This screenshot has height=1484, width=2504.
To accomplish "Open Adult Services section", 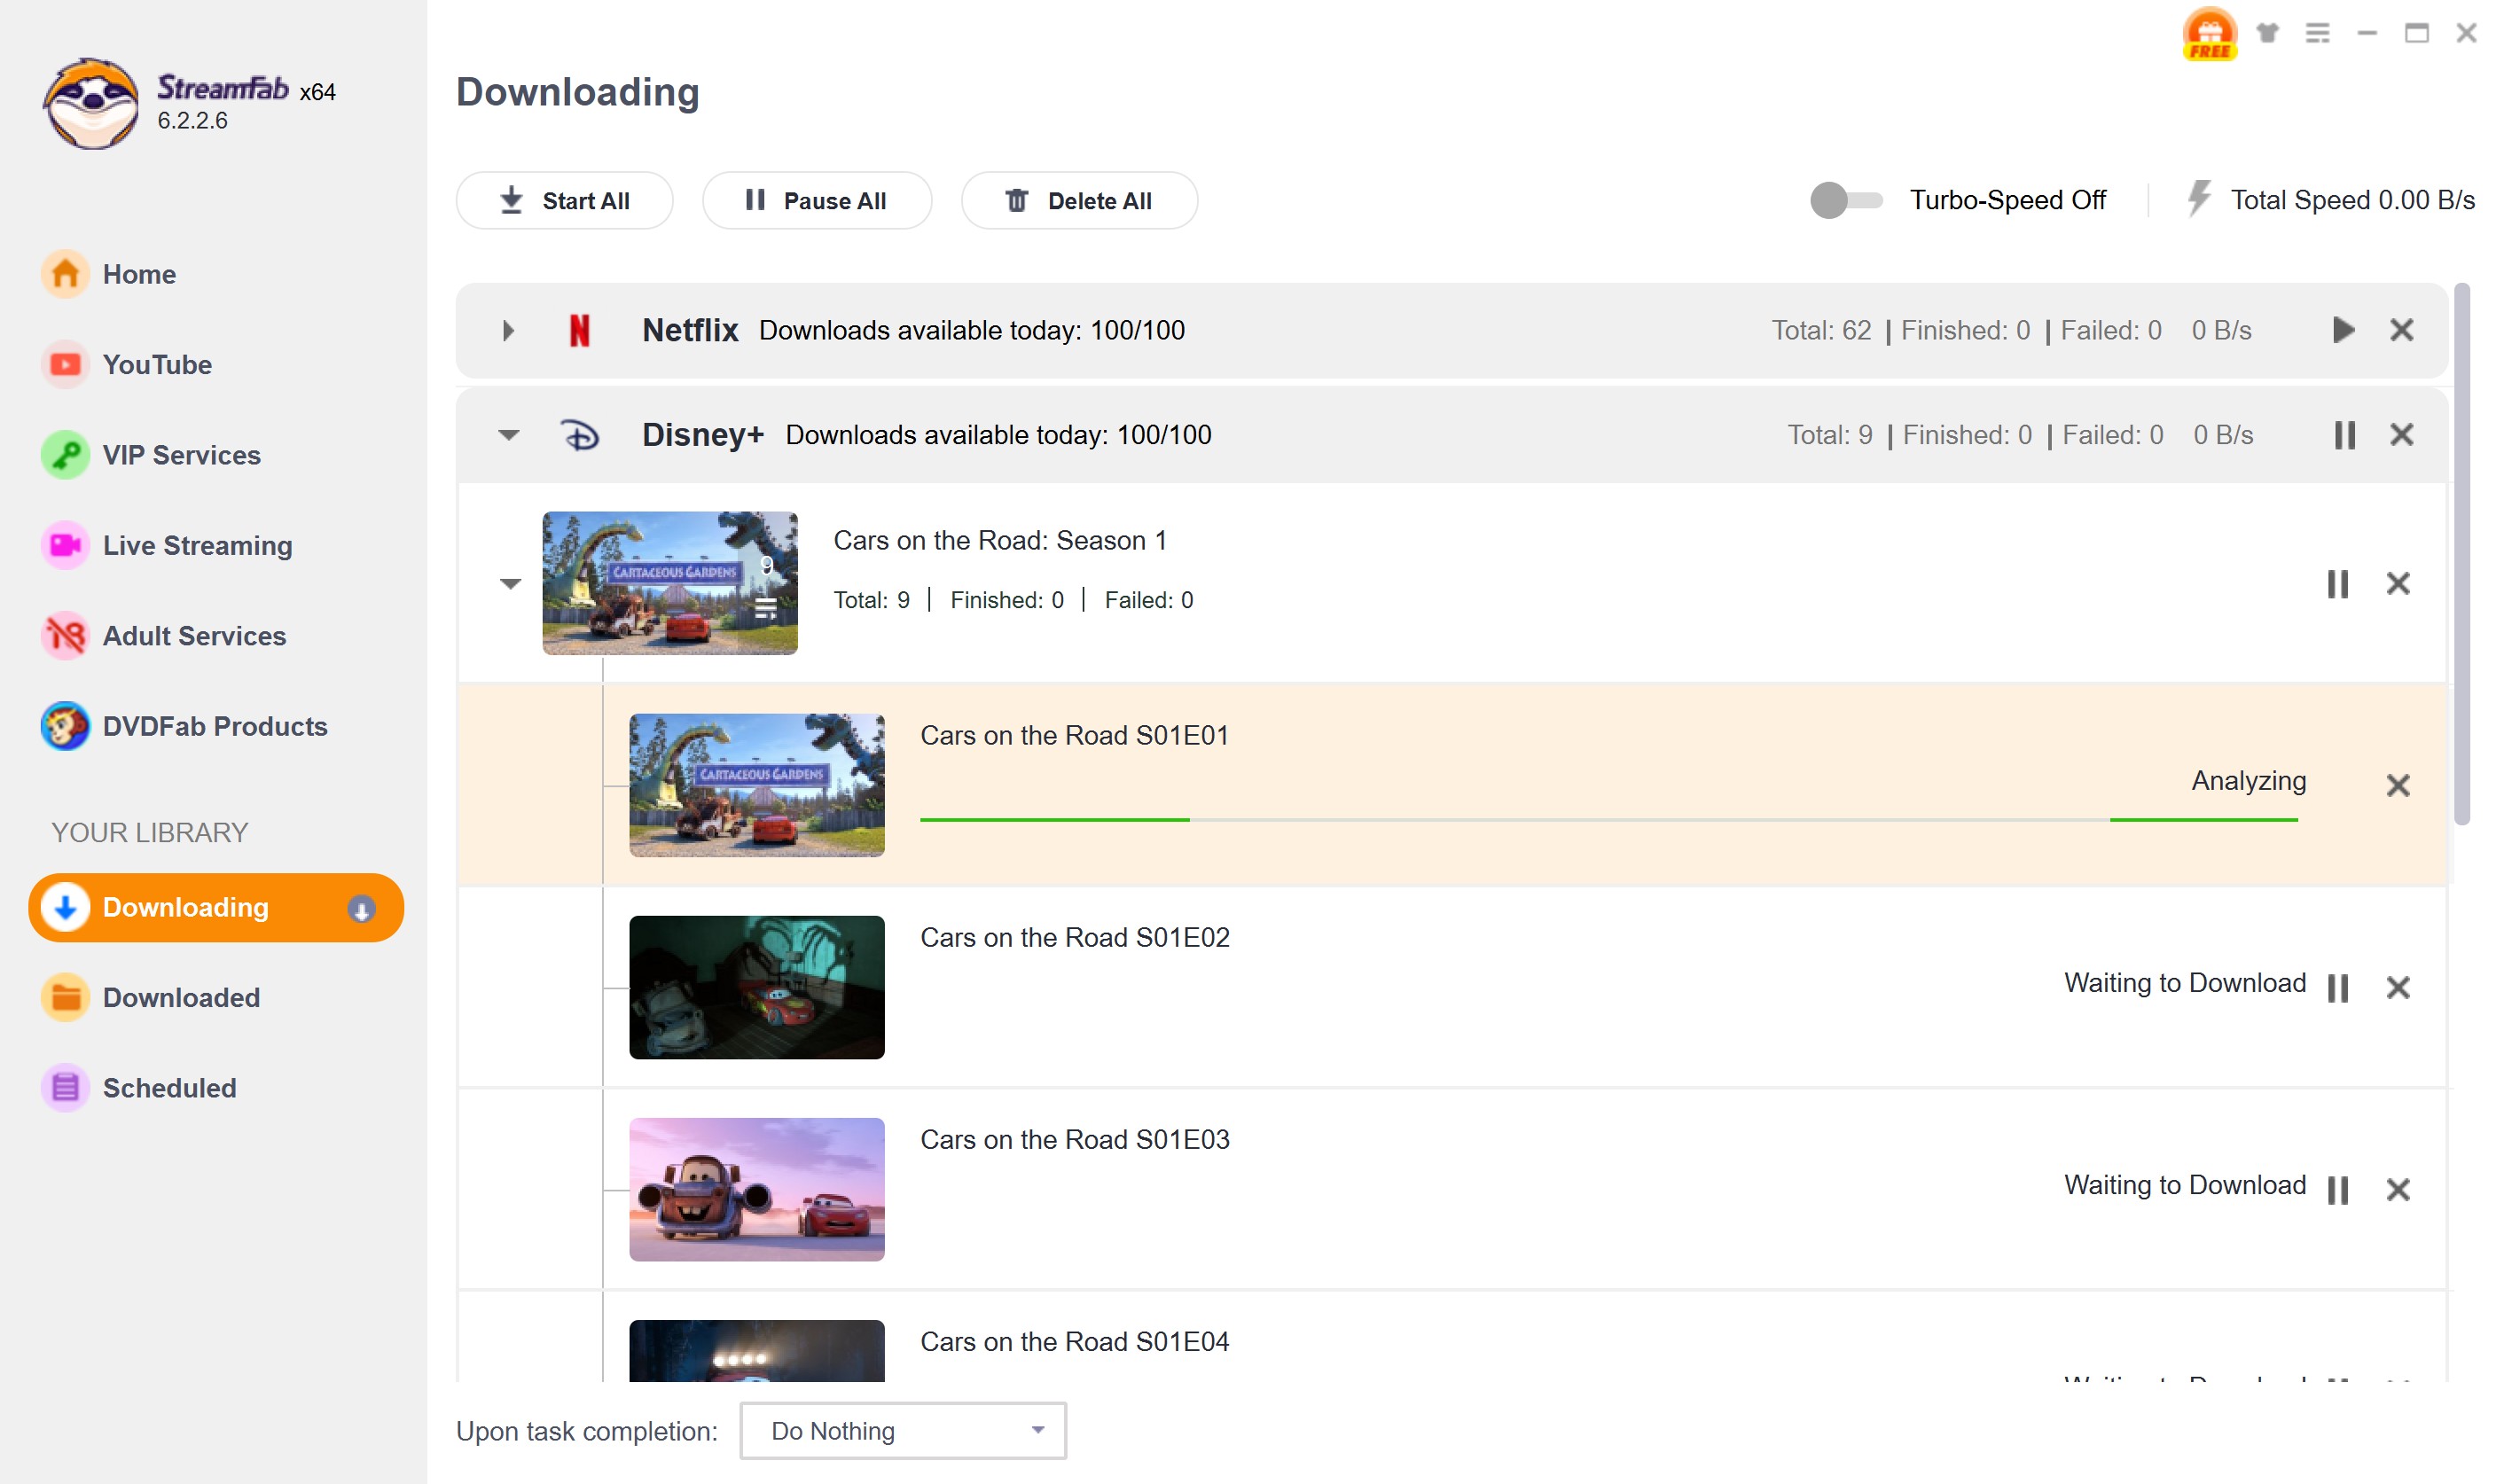I will coord(163,636).
